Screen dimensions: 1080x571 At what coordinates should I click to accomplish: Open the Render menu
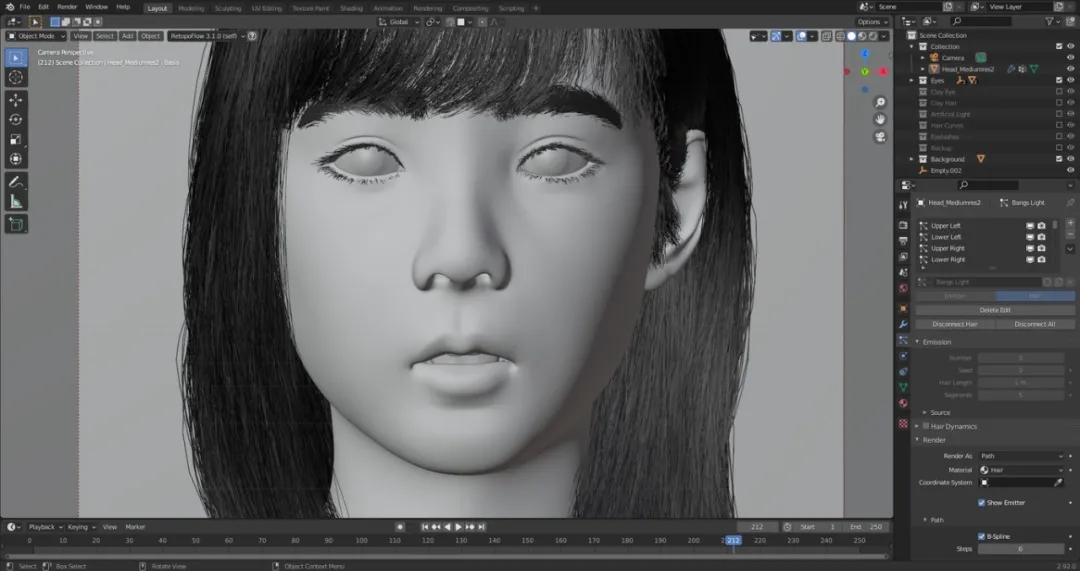point(67,7)
